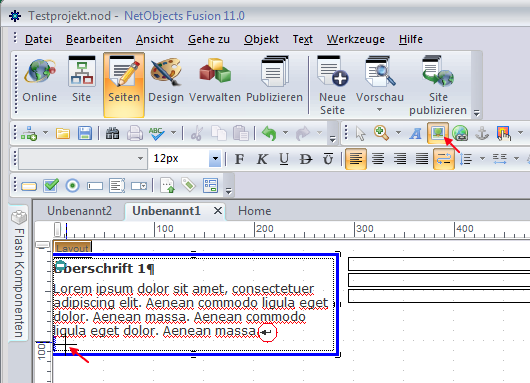The width and height of the screenshot is (530, 383).
Task: Insert a form checkbox element
Action: tap(51, 185)
